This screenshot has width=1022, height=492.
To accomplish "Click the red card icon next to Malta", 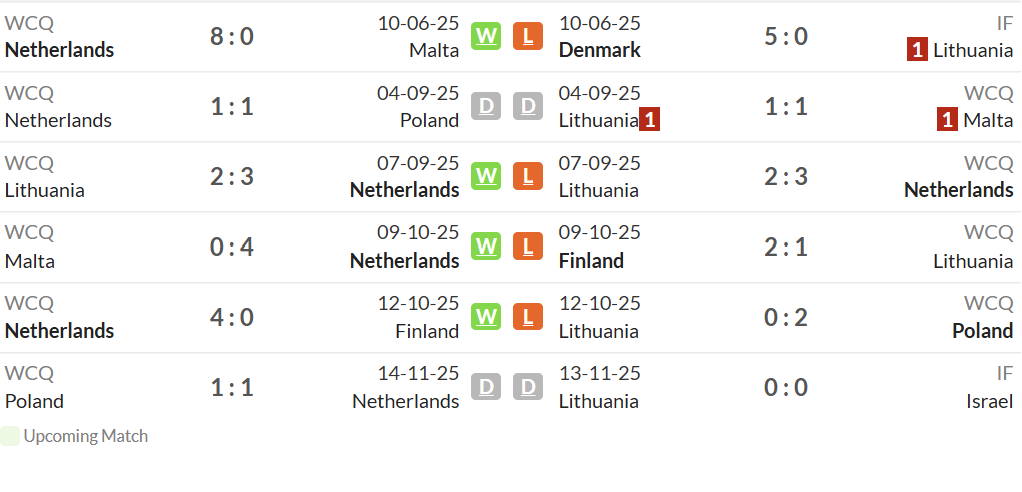I will [x=948, y=120].
